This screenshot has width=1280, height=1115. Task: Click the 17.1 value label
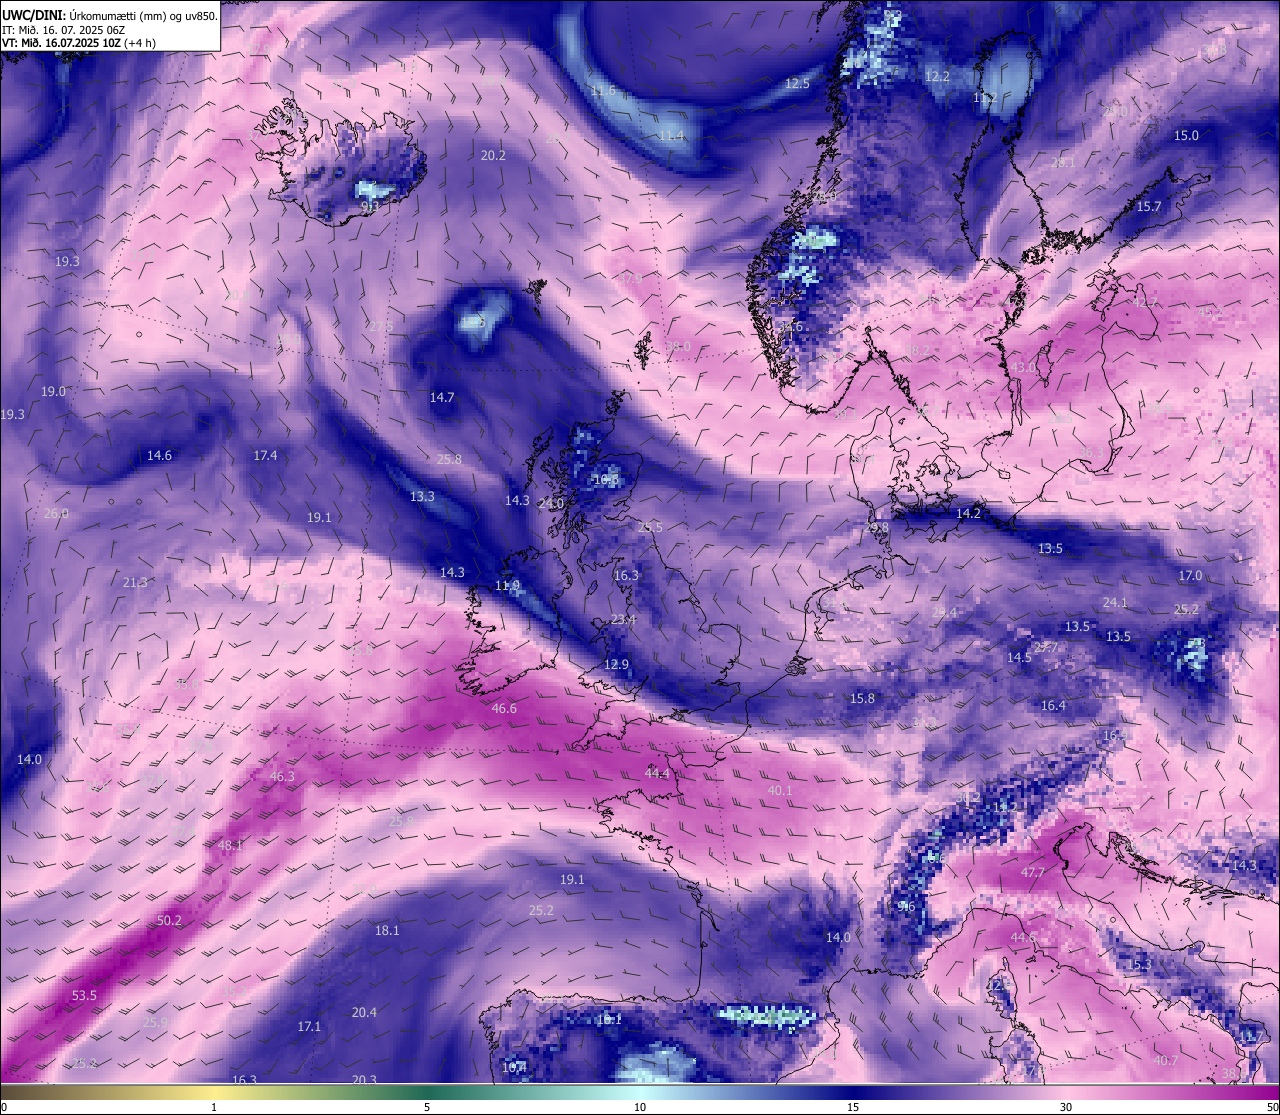pos(309,1026)
